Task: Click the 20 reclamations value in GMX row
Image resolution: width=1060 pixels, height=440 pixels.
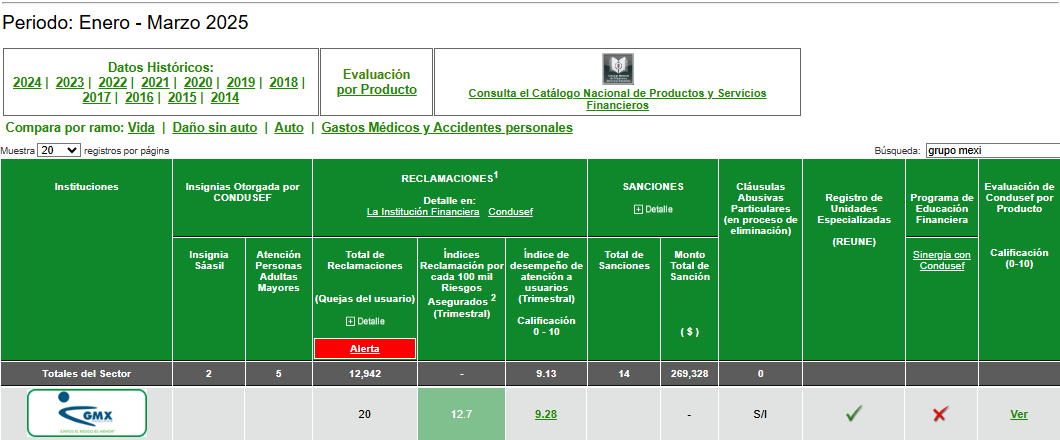Action: click(x=365, y=414)
